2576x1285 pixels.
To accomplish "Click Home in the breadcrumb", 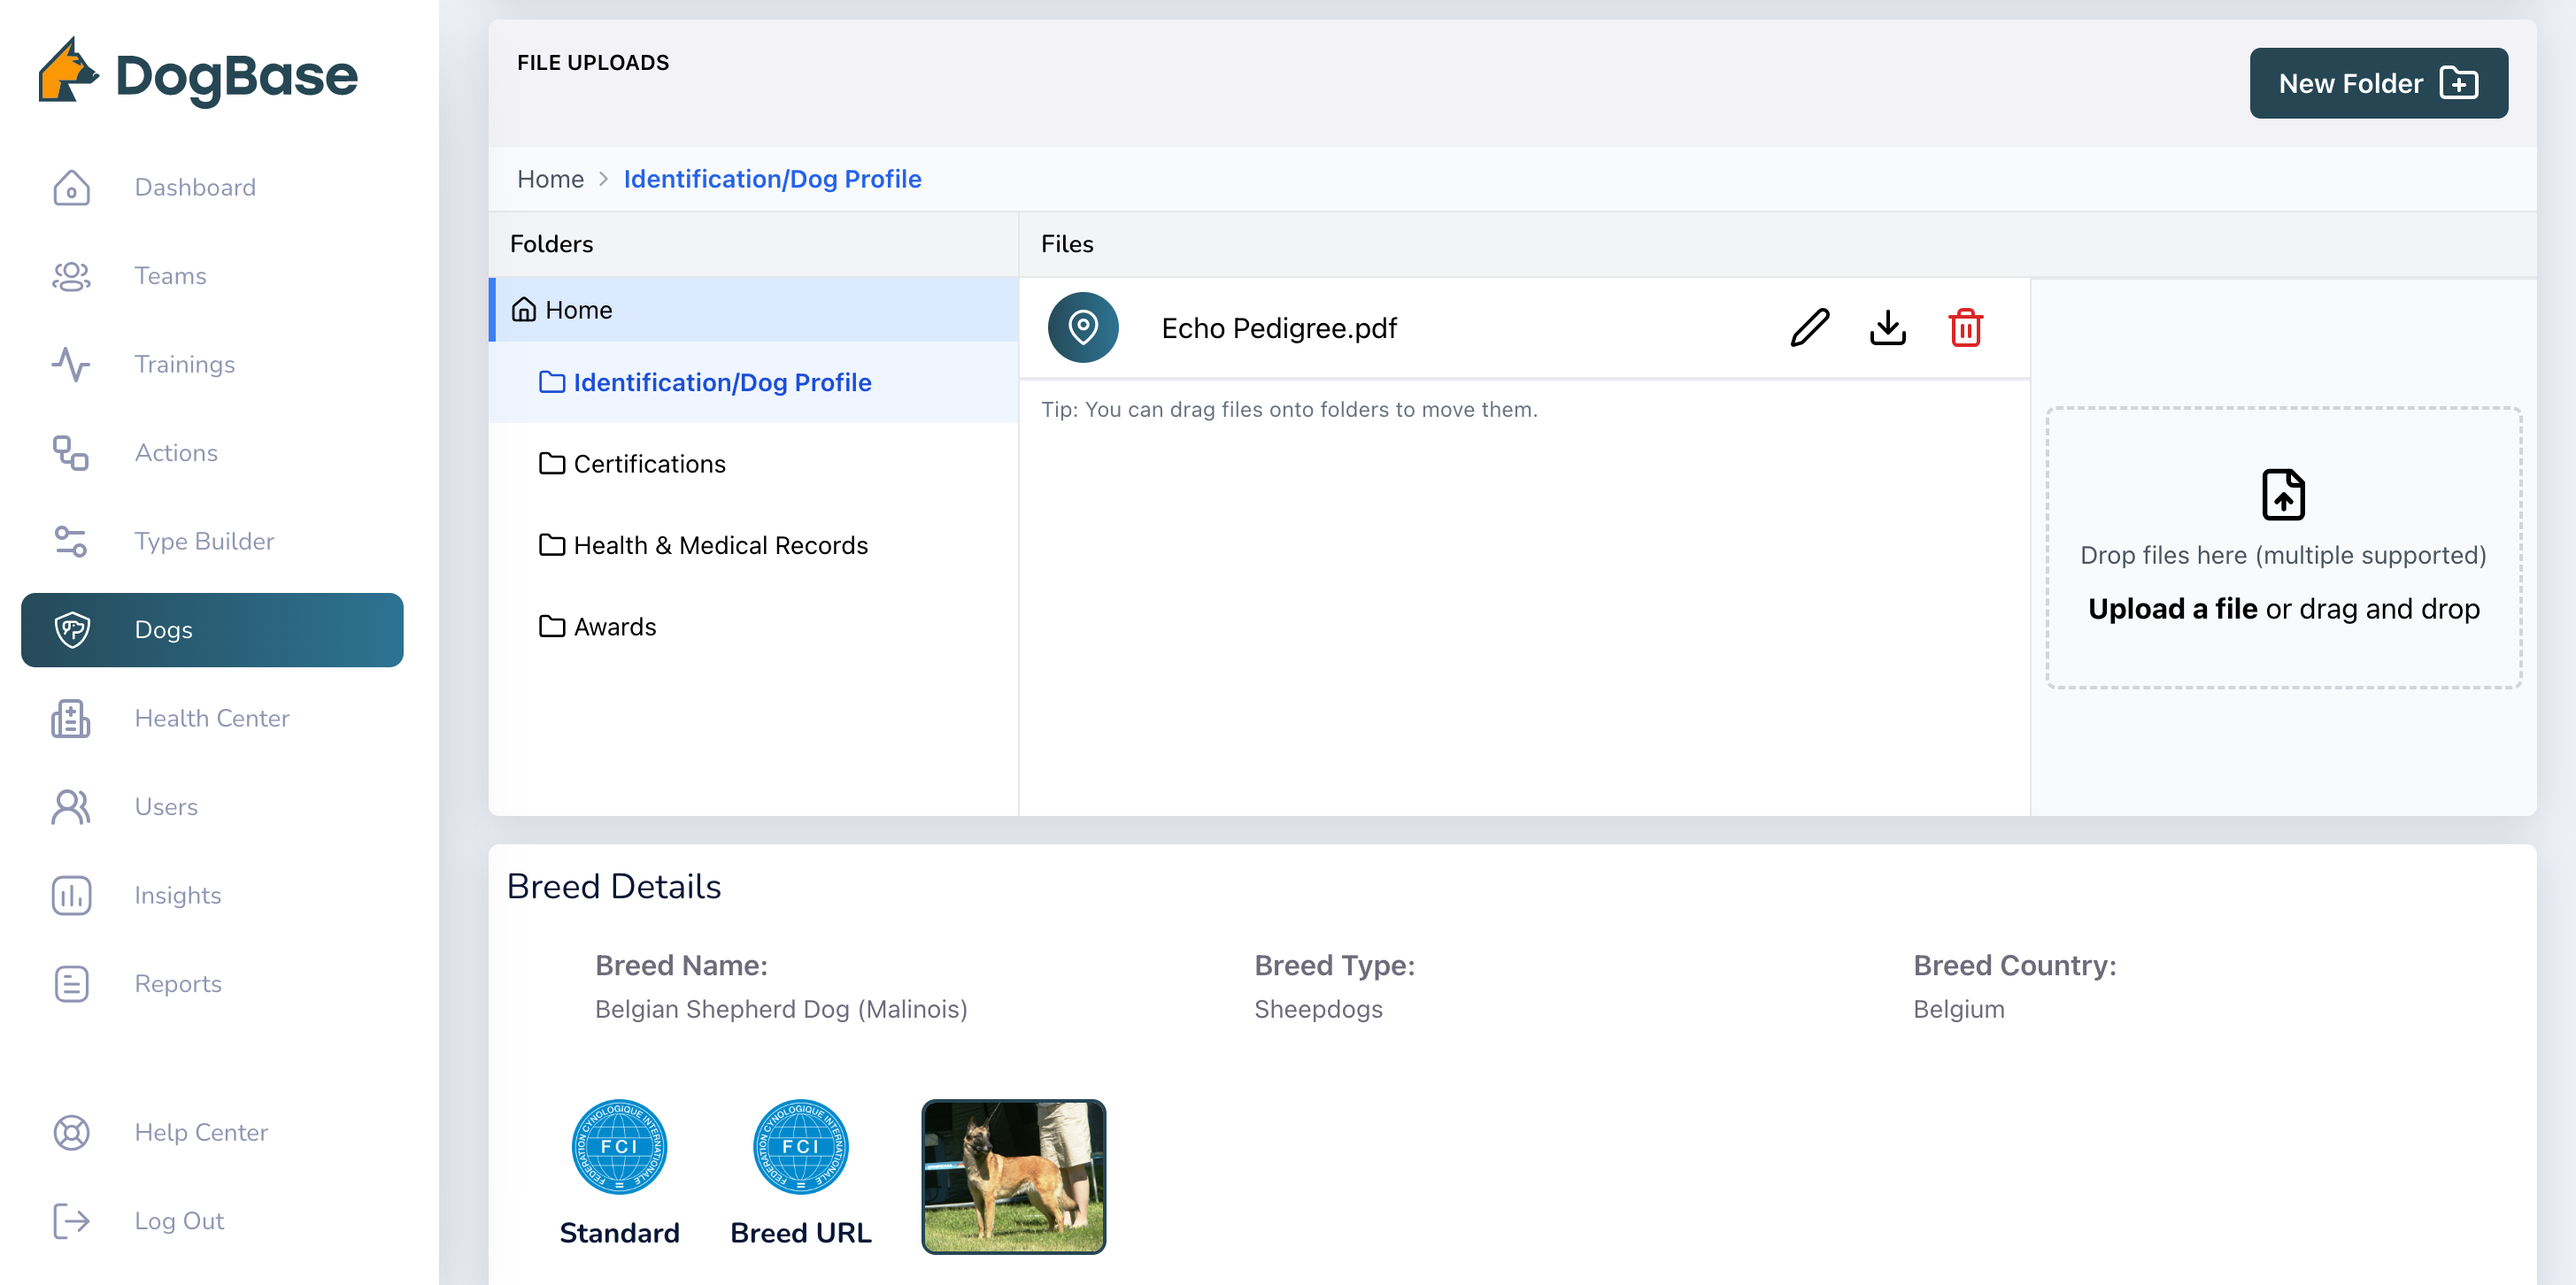I will pyautogui.click(x=550, y=179).
